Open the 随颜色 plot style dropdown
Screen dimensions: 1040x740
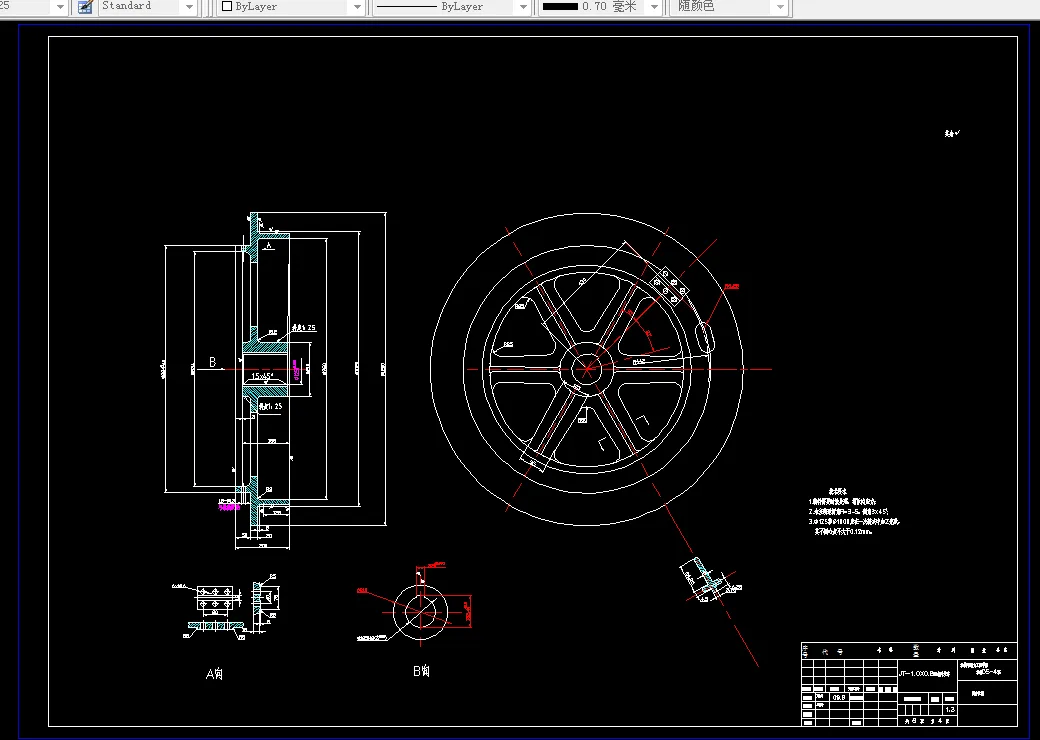click(x=729, y=7)
